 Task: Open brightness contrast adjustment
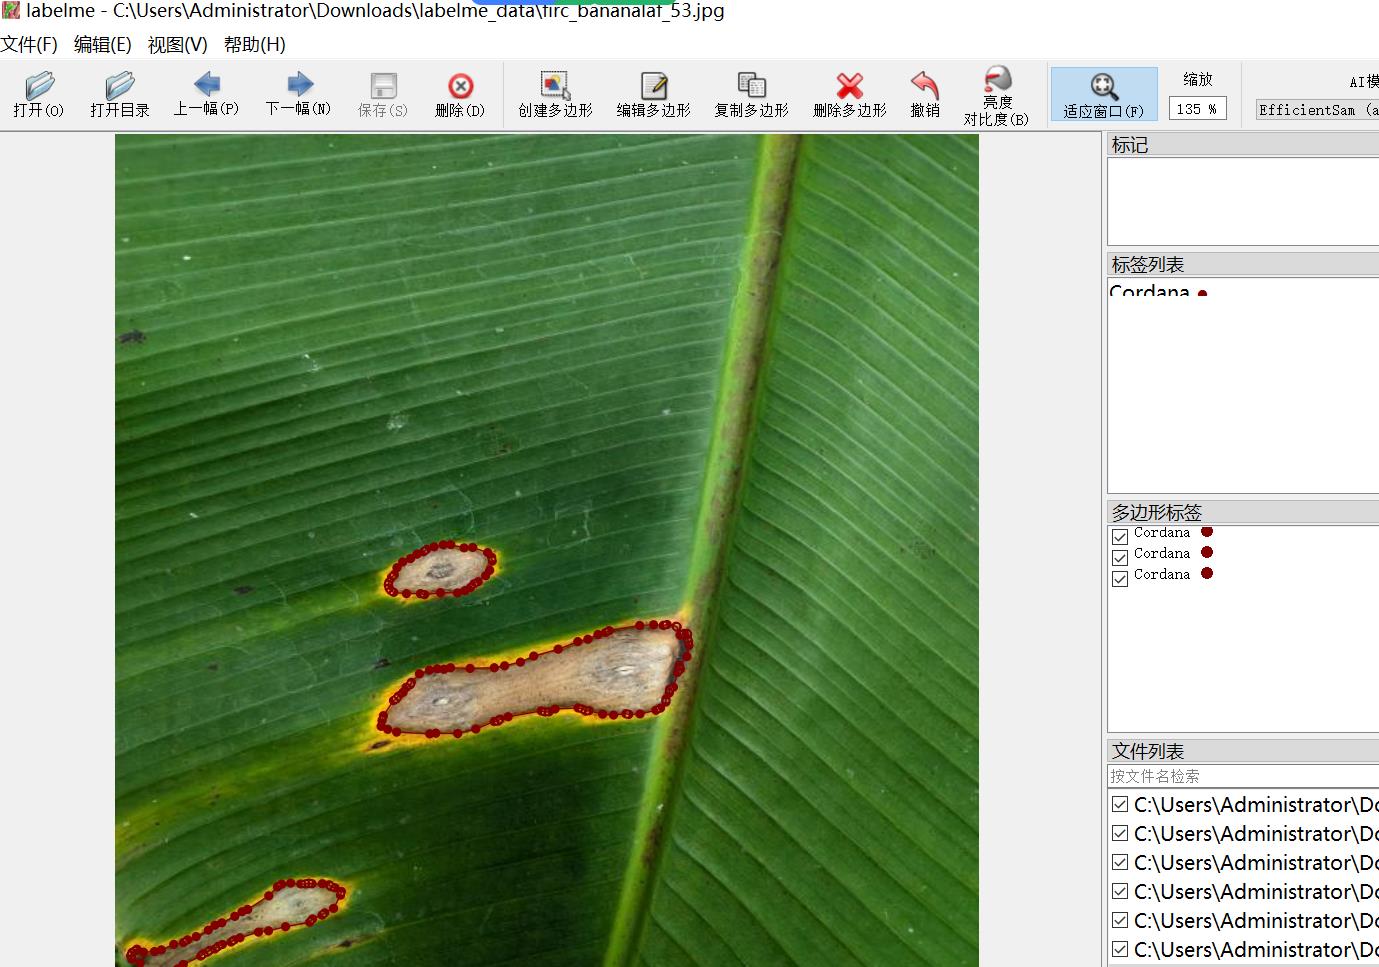pyautogui.click(x=996, y=95)
